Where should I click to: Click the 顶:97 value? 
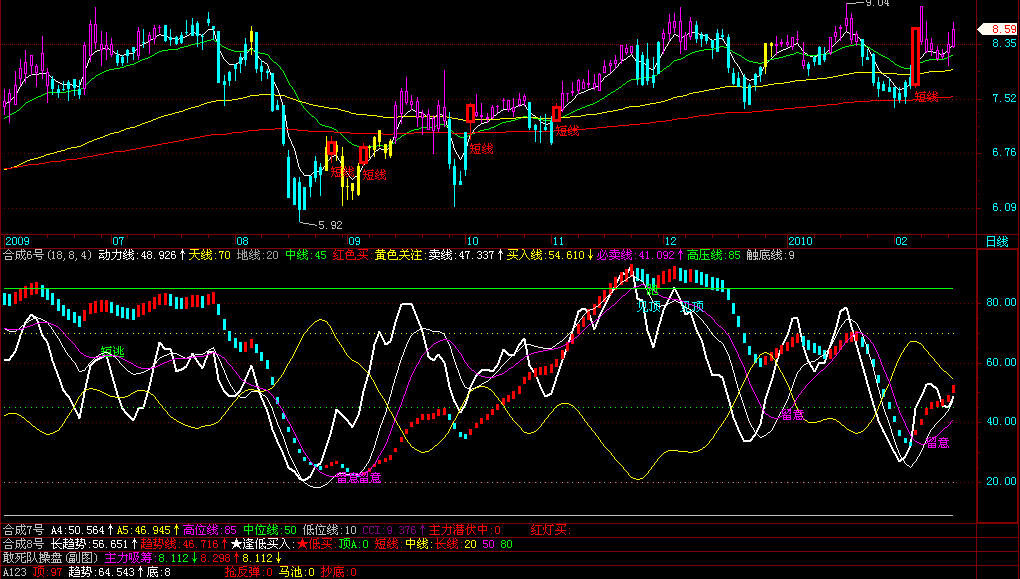click(x=47, y=572)
